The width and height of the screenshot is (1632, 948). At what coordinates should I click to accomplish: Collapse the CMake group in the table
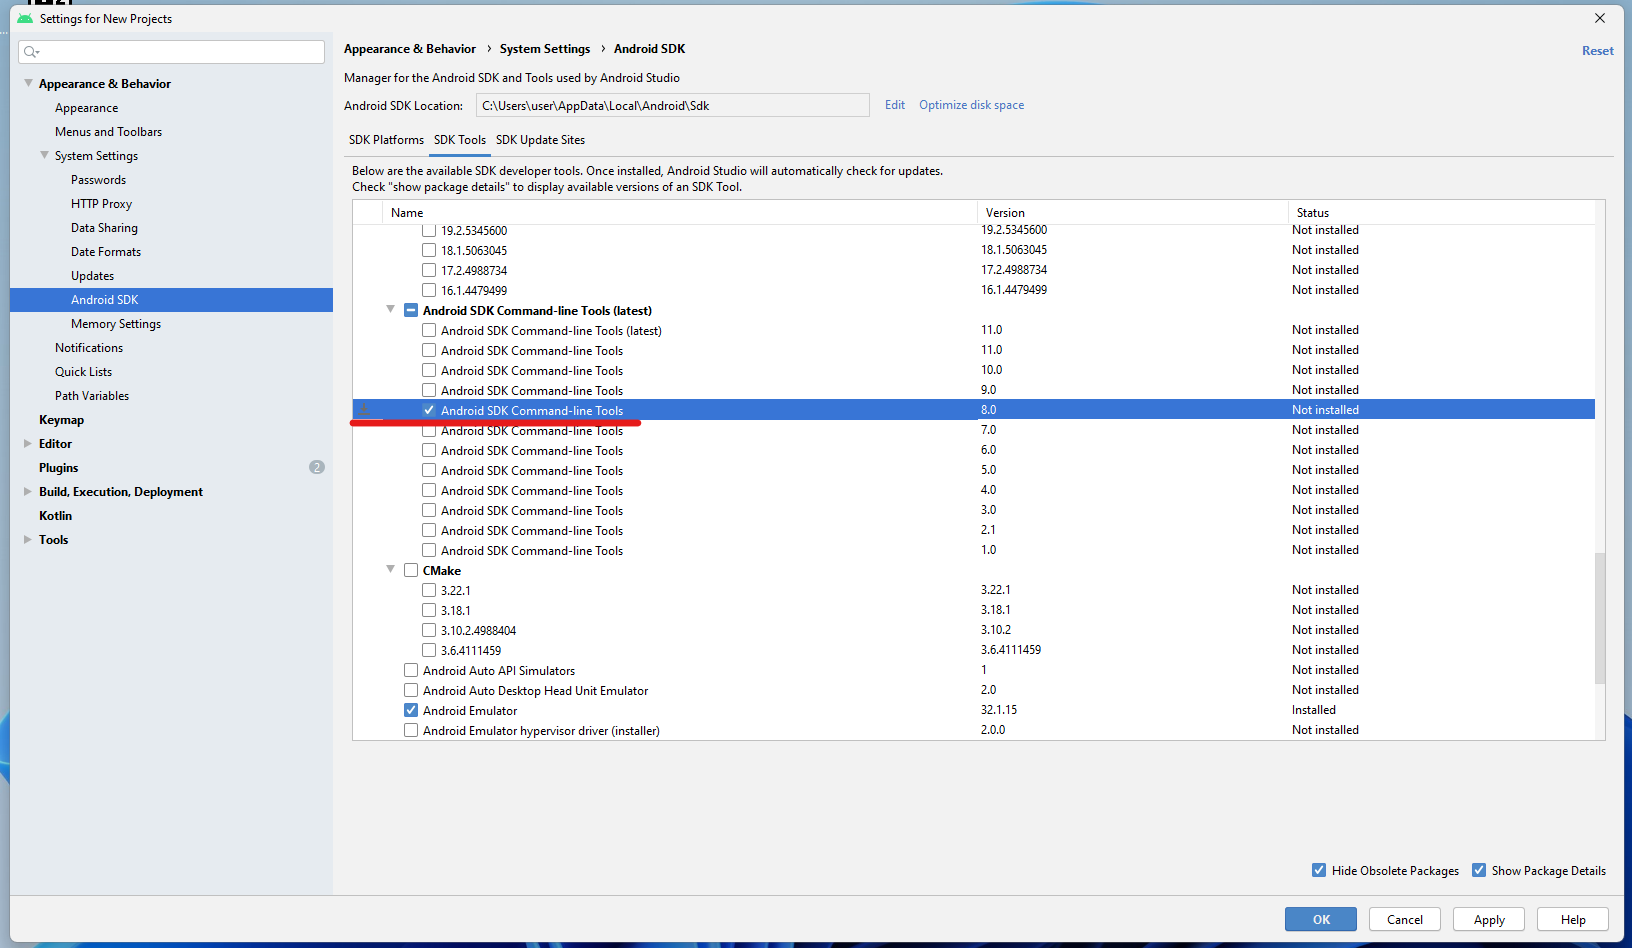[391, 569]
